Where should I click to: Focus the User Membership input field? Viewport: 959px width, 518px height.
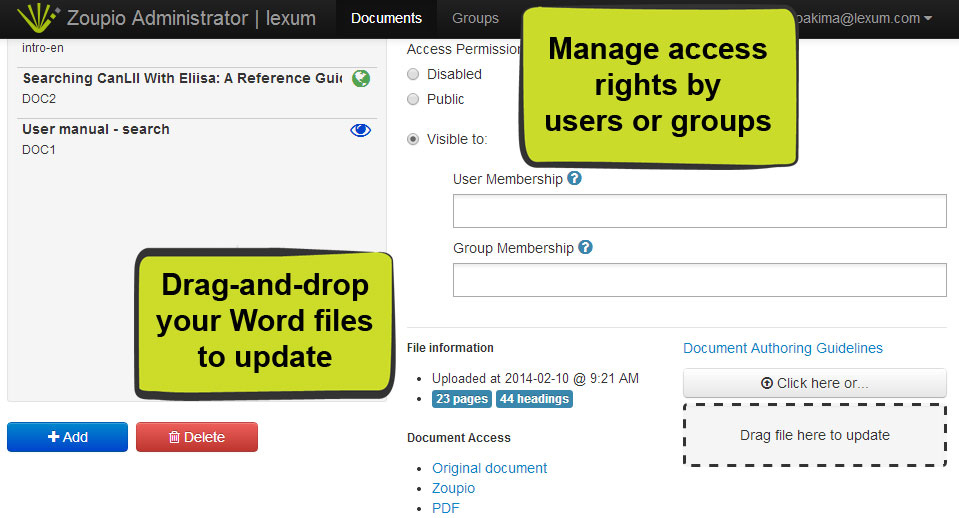(699, 212)
